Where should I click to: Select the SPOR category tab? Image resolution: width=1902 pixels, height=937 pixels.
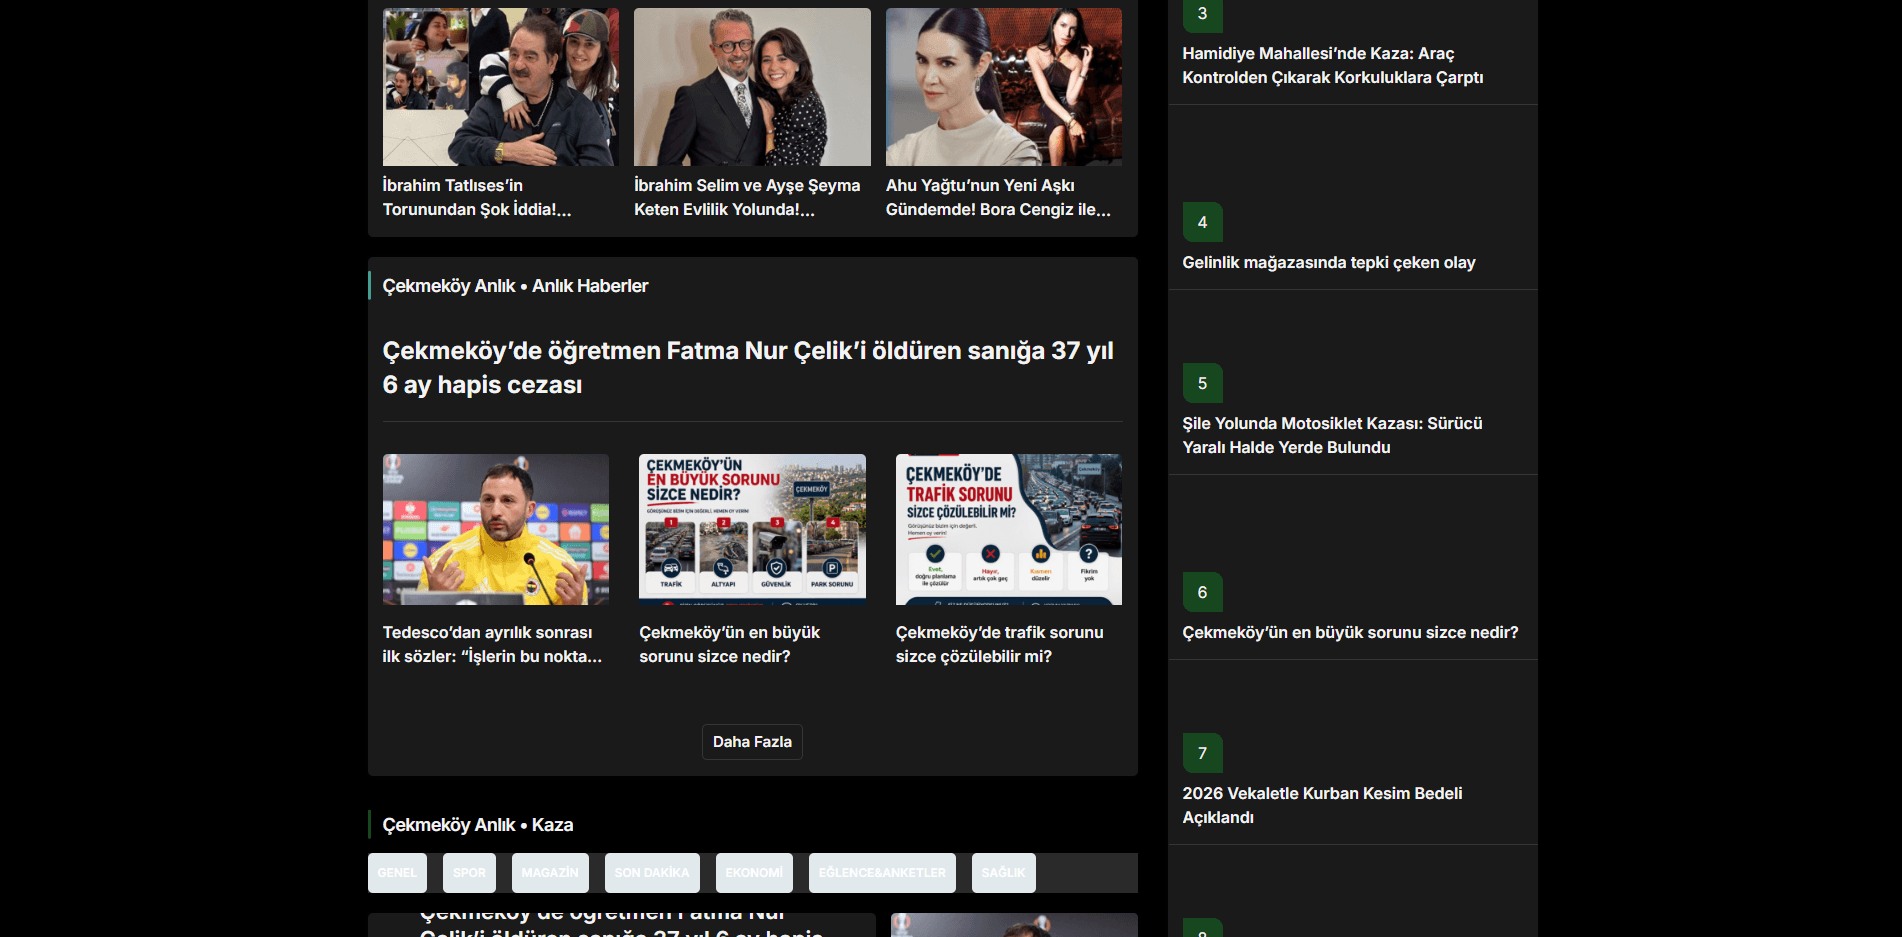click(x=469, y=873)
